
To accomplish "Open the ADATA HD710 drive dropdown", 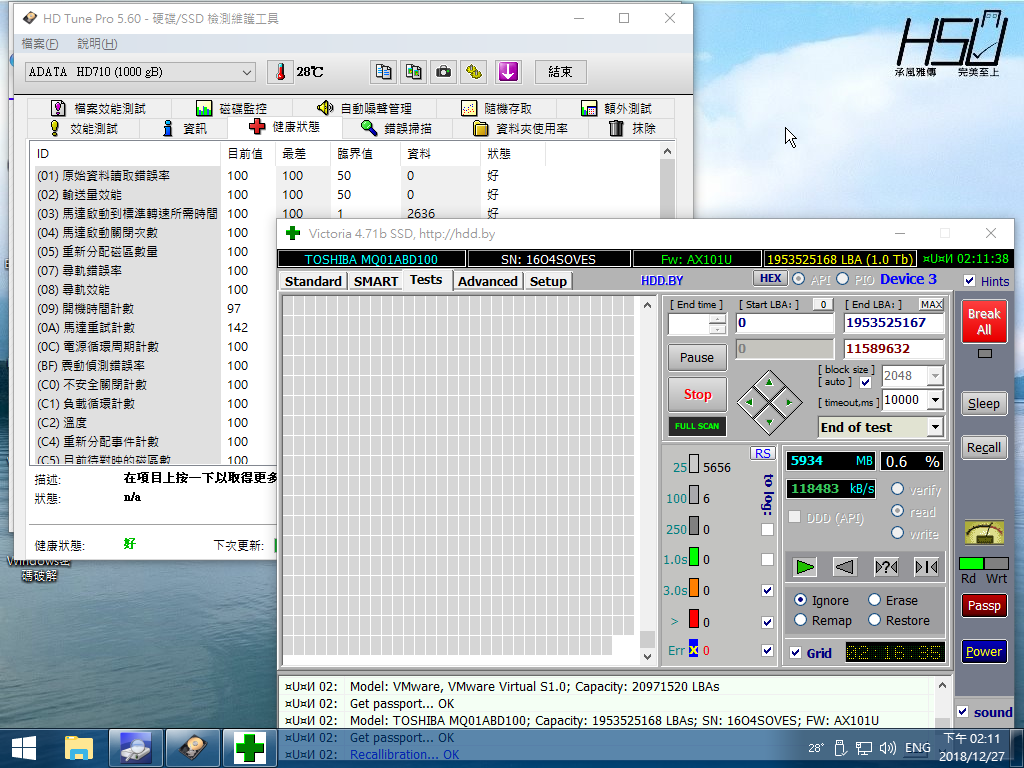I will coord(247,72).
